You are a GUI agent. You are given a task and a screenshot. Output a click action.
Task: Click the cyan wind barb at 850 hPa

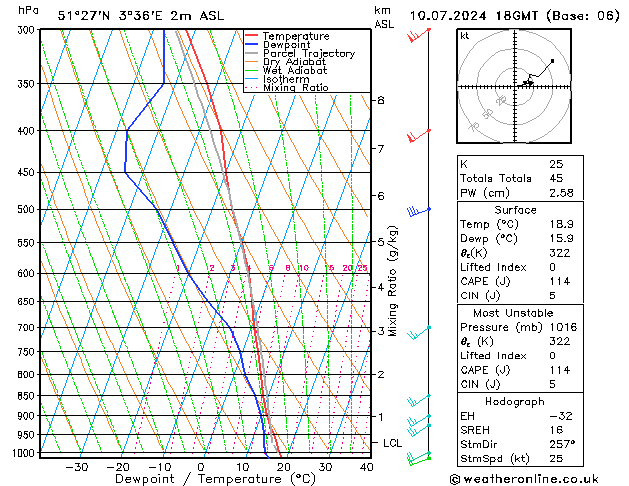coord(419,400)
